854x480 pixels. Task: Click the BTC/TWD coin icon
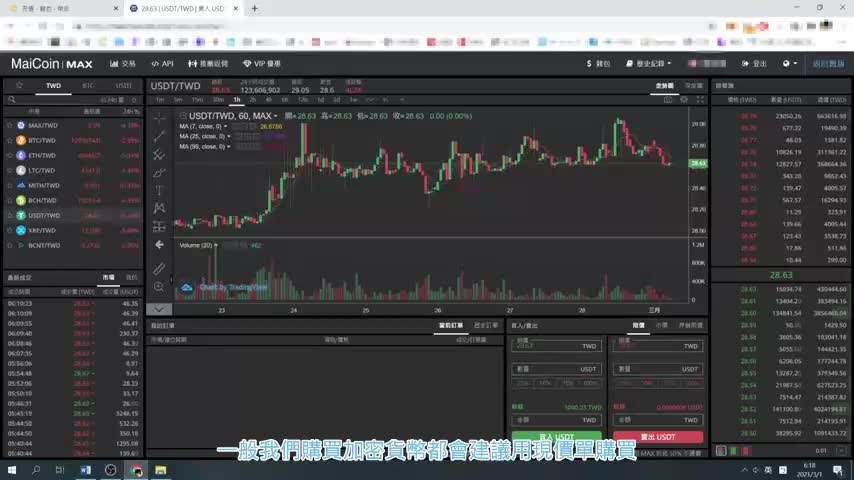click(21, 140)
